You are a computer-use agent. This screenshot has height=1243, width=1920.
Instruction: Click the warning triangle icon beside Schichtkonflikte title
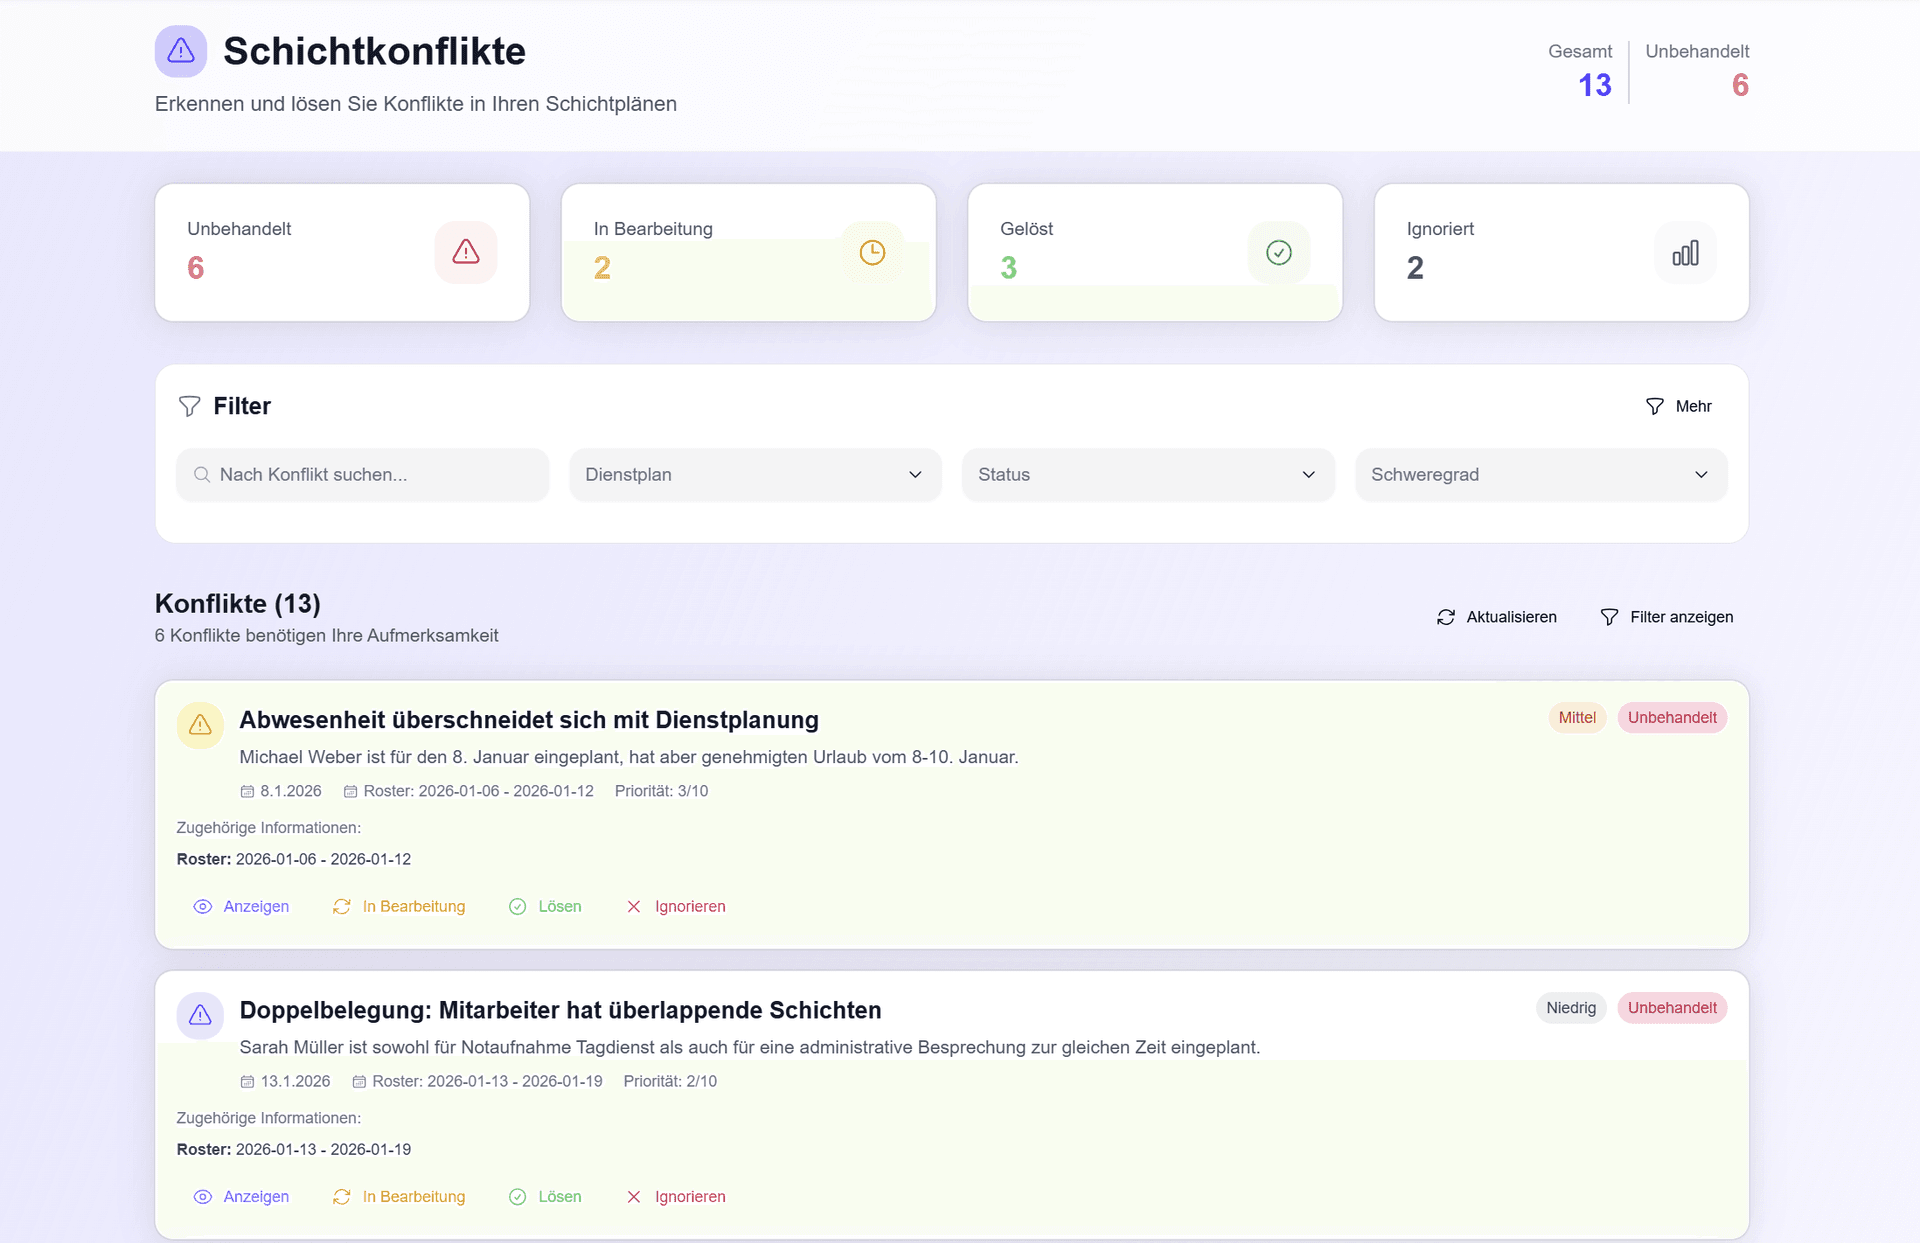tap(180, 51)
